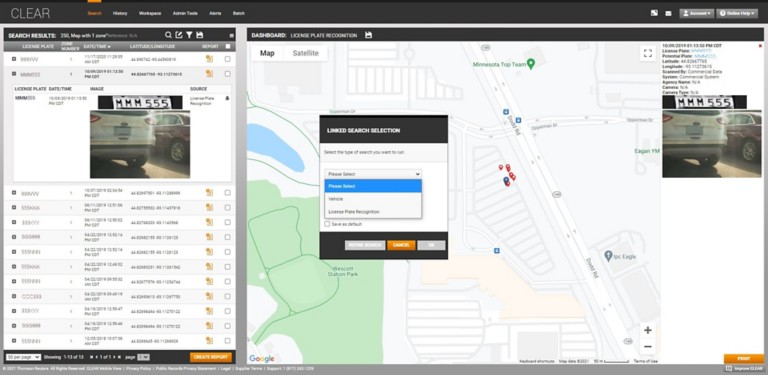Click the save disk icon in Search Results header
The image size is (768, 375).
(199, 35)
